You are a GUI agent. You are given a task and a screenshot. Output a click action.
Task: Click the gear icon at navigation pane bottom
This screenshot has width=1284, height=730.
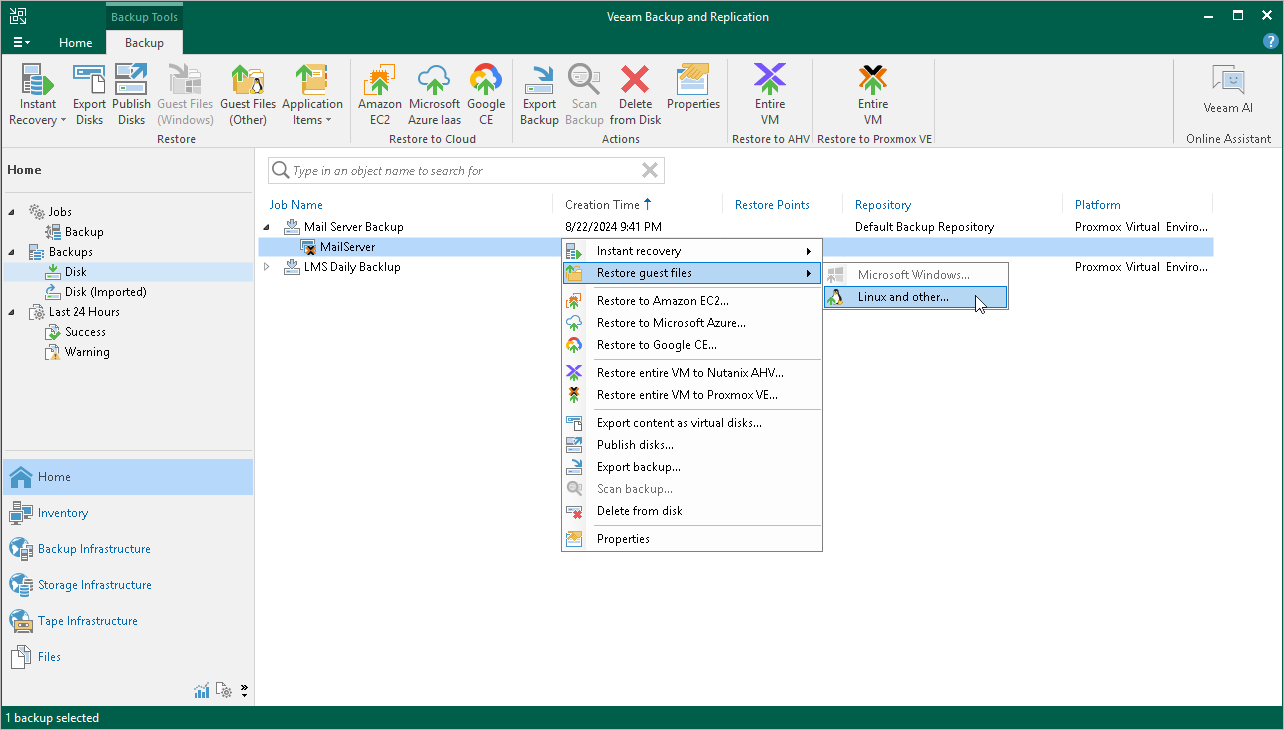pyautogui.click(x=225, y=690)
